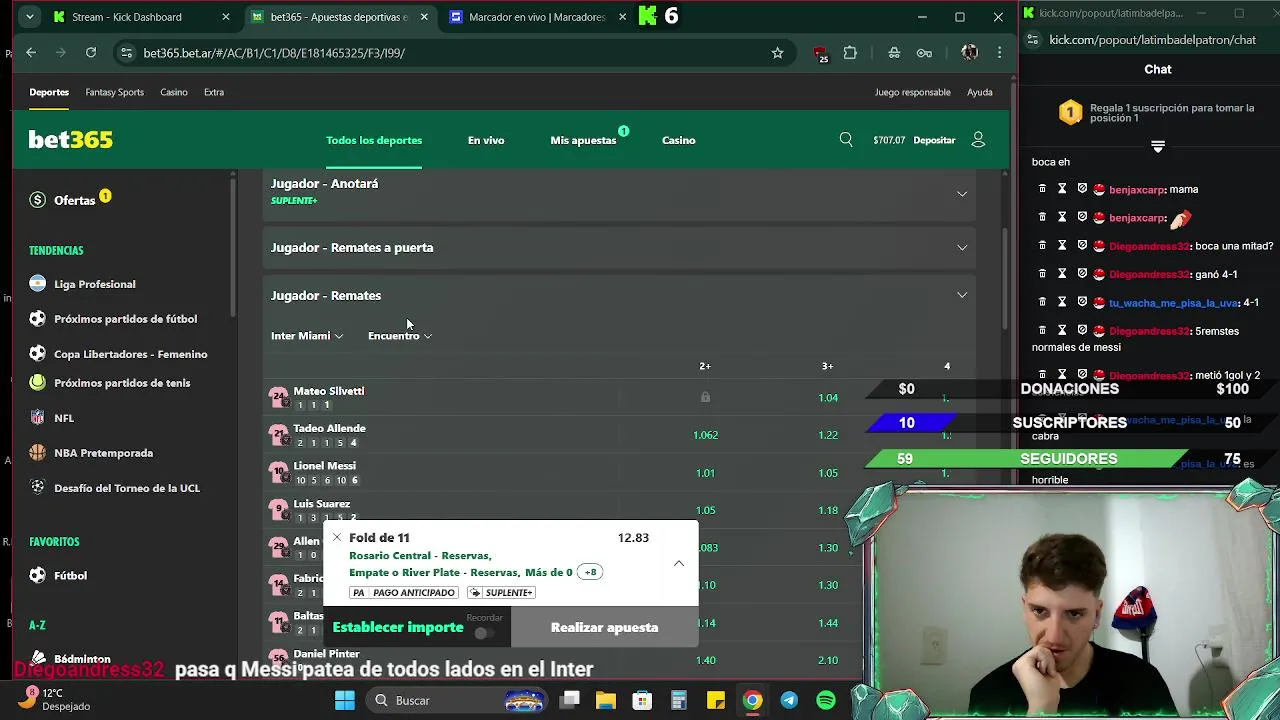Screen dimensions: 1280x720
Task: Open Mis apuestas tab
Action: click(x=583, y=140)
